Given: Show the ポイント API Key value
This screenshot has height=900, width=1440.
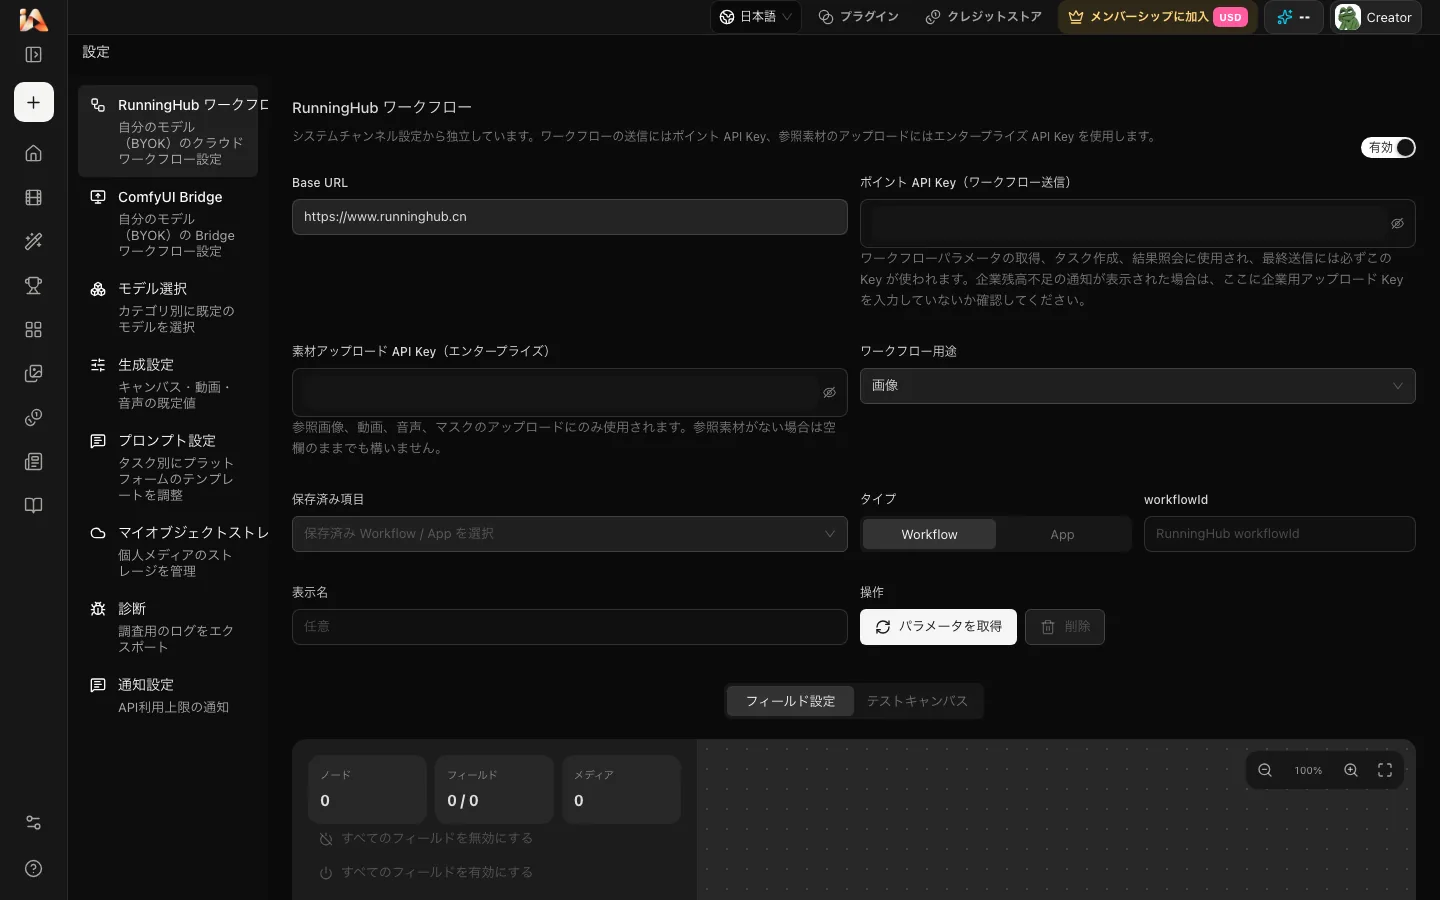Looking at the screenshot, I should click(x=1397, y=224).
